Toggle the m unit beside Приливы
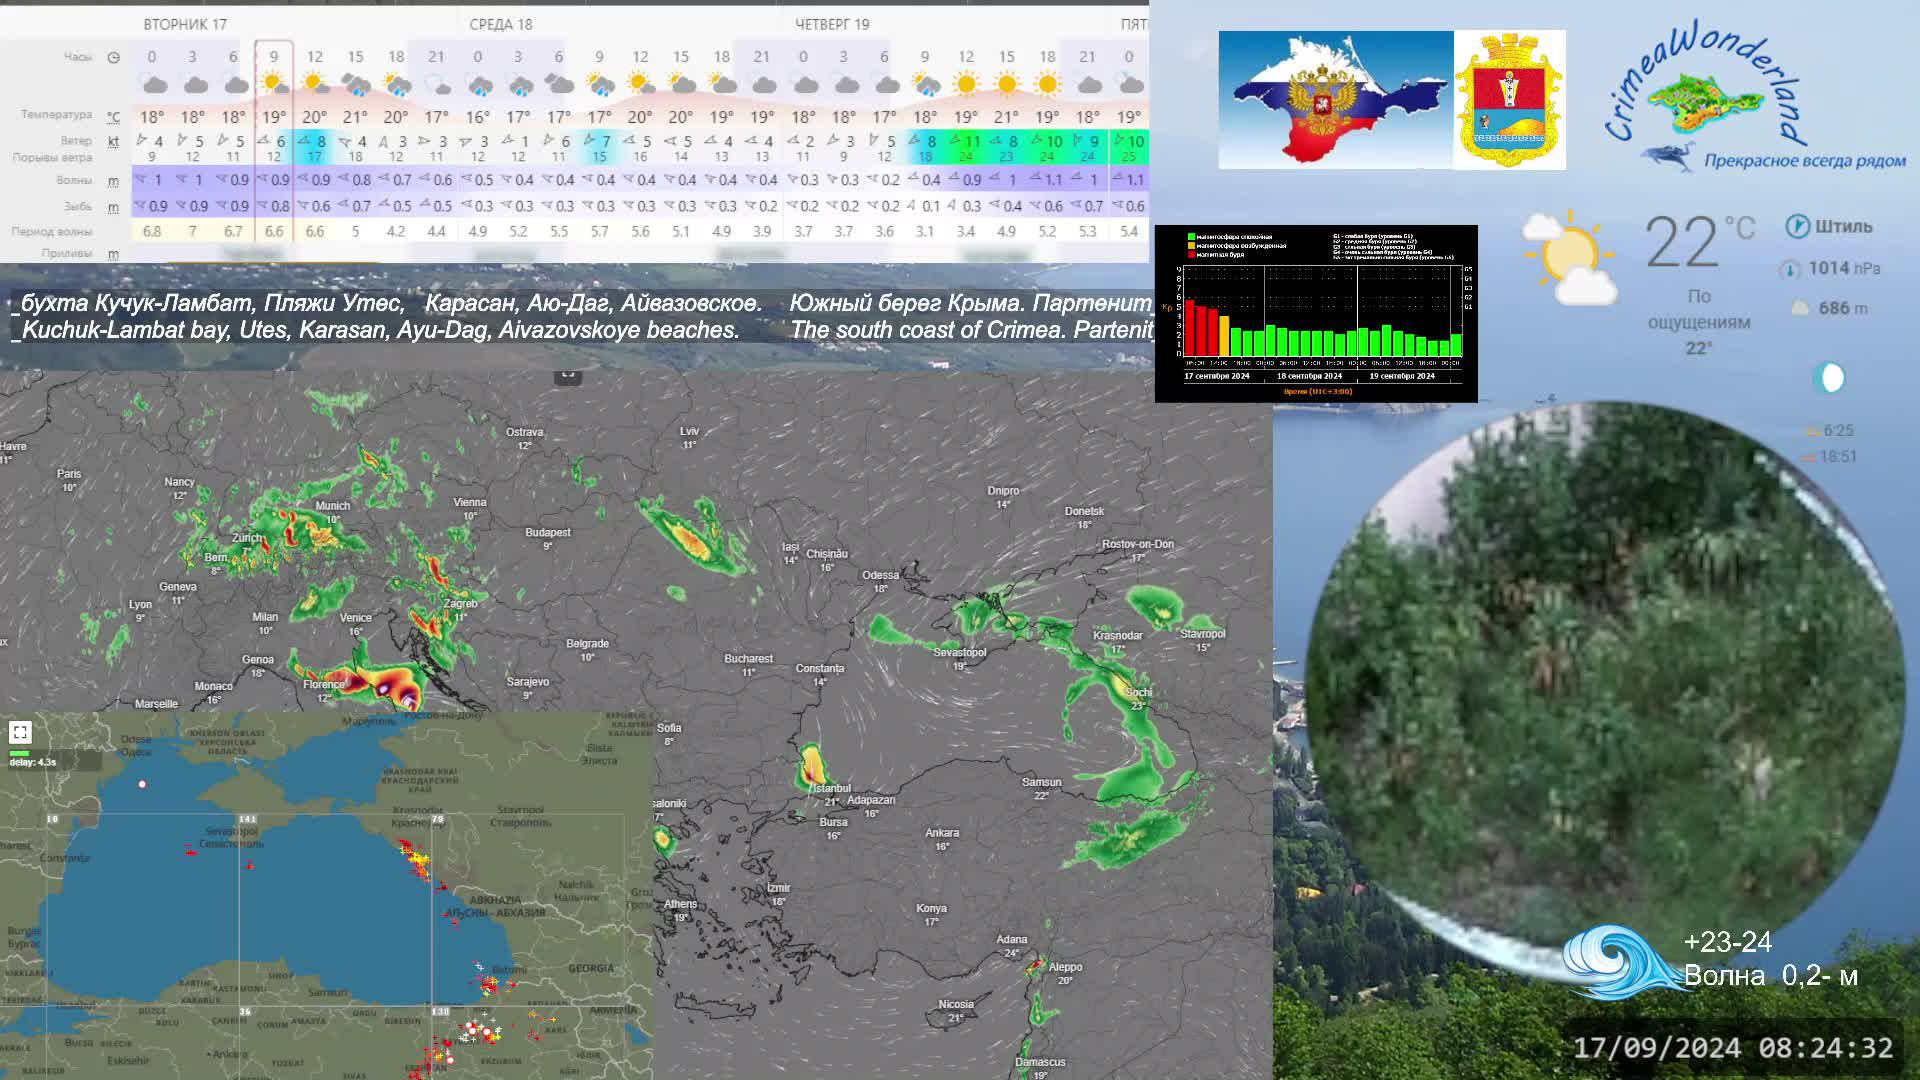This screenshot has width=1920, height=1080. coord(114,254)
